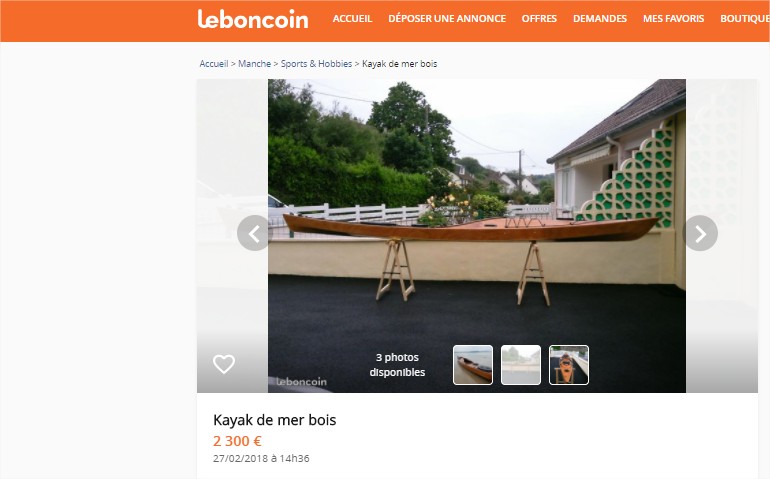
Task: Open MES FAVORIS page
Action: [673, 19]
